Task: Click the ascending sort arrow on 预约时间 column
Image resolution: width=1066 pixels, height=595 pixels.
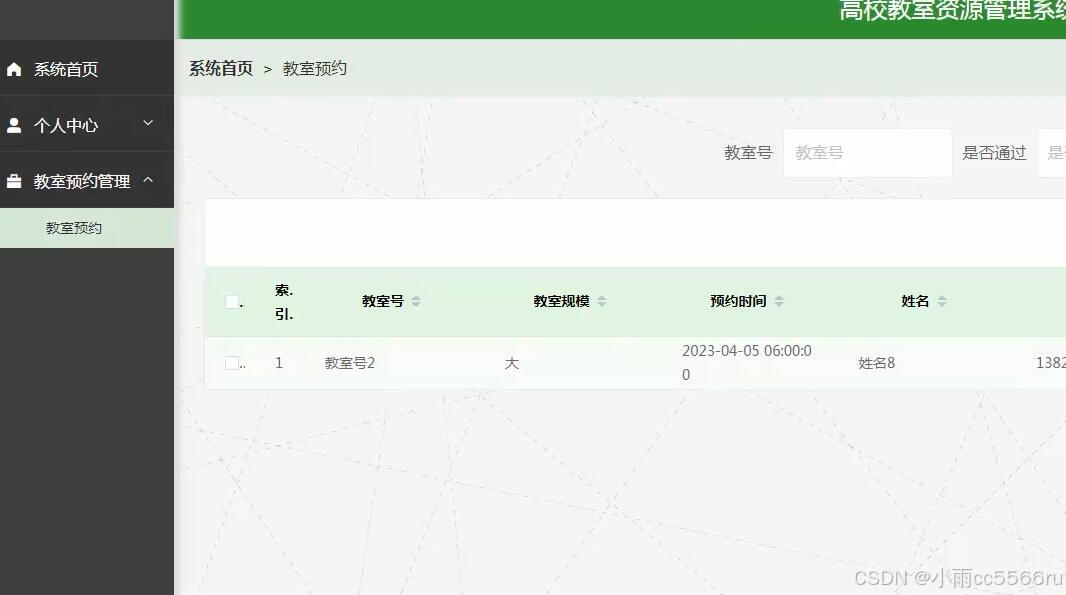Action: tap(778, 296)
